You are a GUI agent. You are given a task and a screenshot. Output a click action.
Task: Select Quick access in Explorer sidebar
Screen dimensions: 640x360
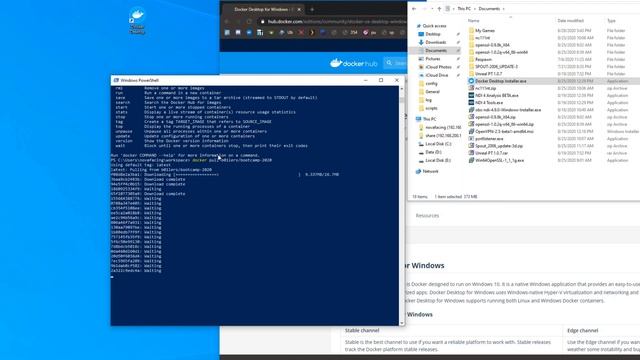point(434,26)
